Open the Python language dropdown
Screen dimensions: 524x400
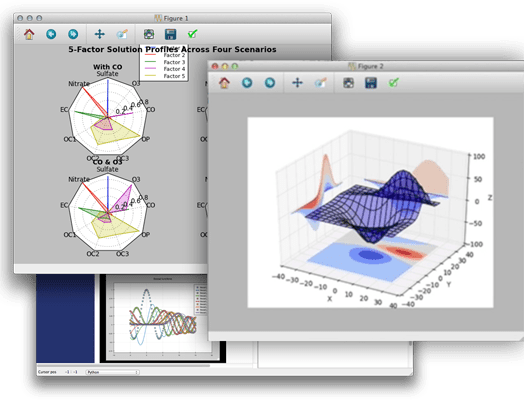pos(113,372)
